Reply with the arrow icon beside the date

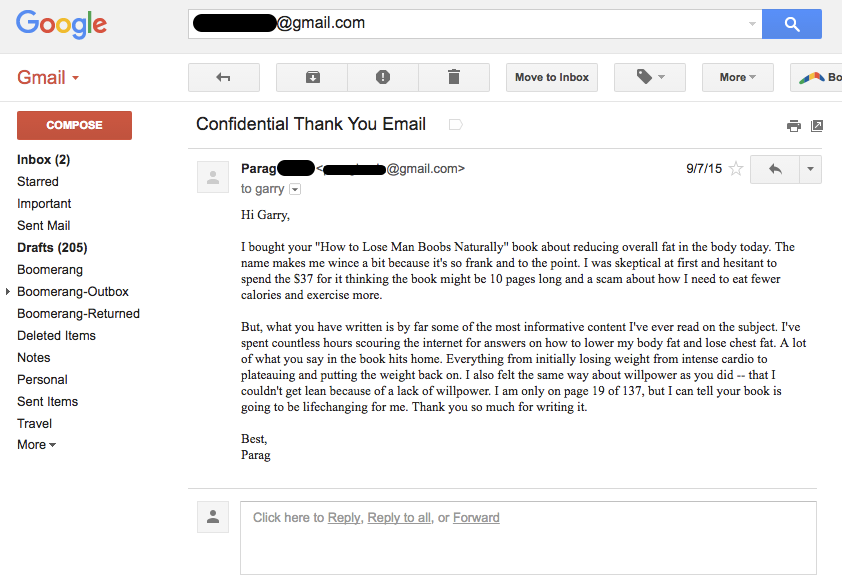(x=775, y=169)
